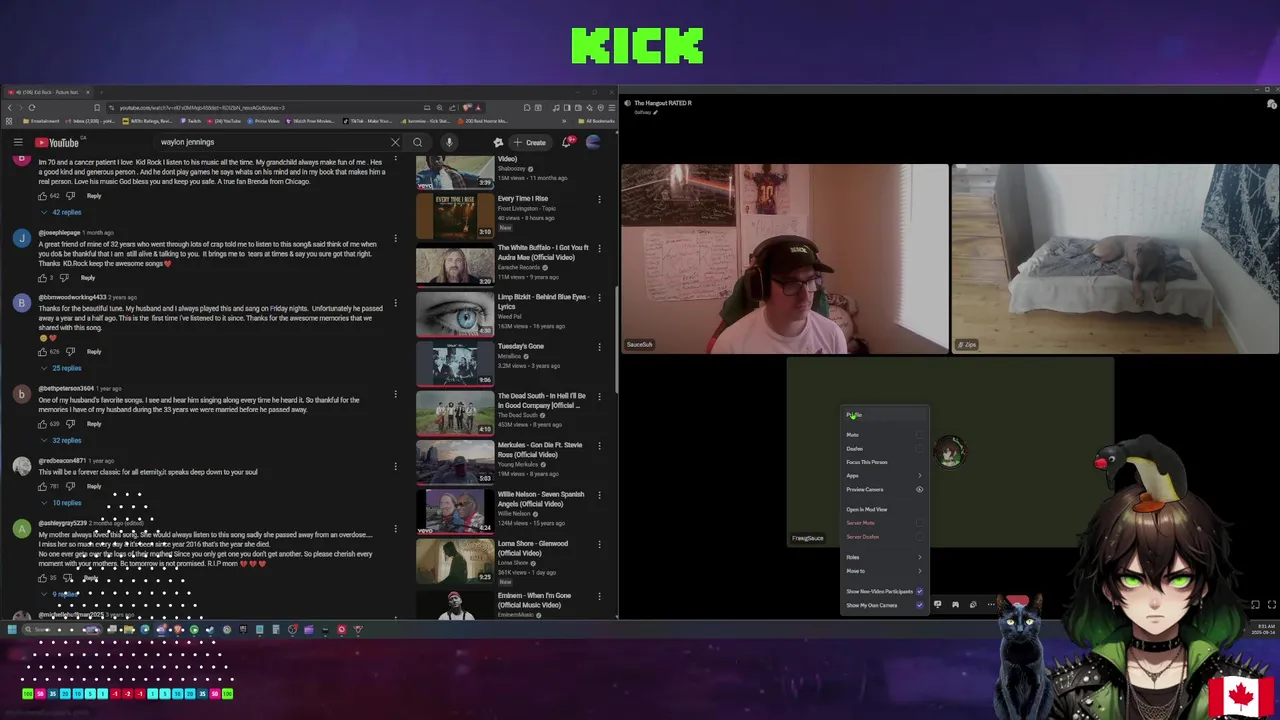The height and width of the screenshot is (720, 1280).
Task: Expand the Move to submenu
Action: [x=884, y=571]
